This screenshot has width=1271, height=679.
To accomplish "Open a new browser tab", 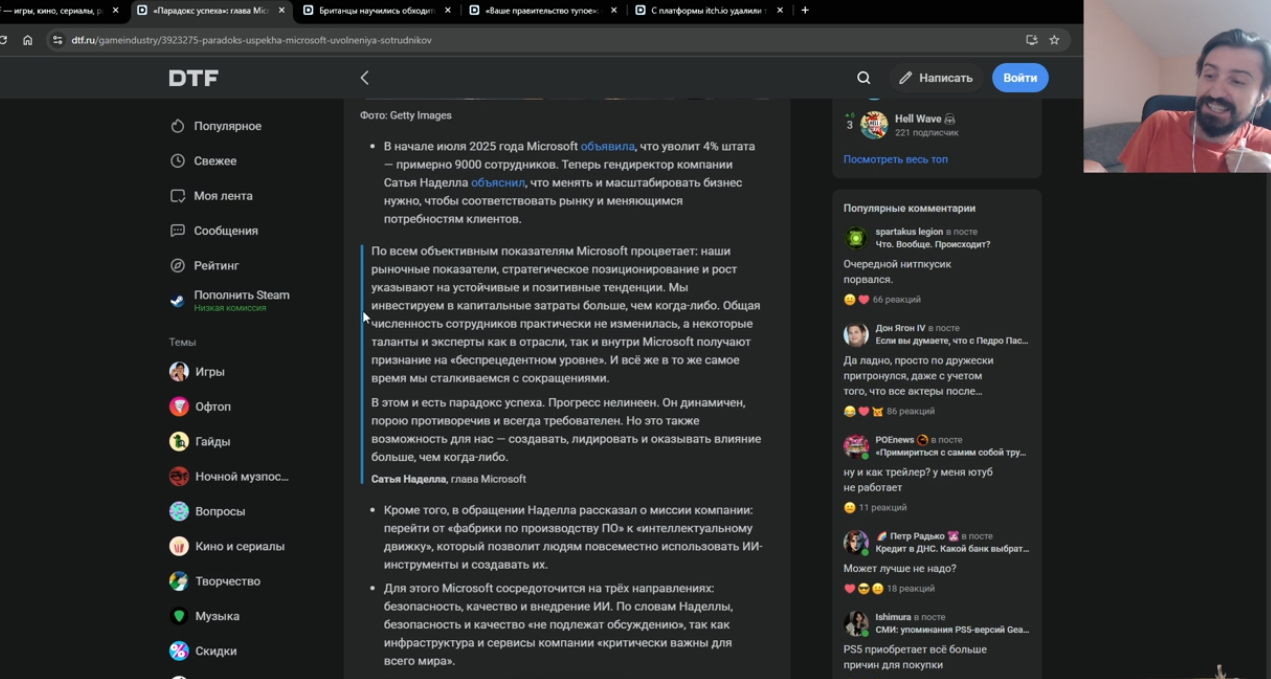I will [x=805, y=10].
